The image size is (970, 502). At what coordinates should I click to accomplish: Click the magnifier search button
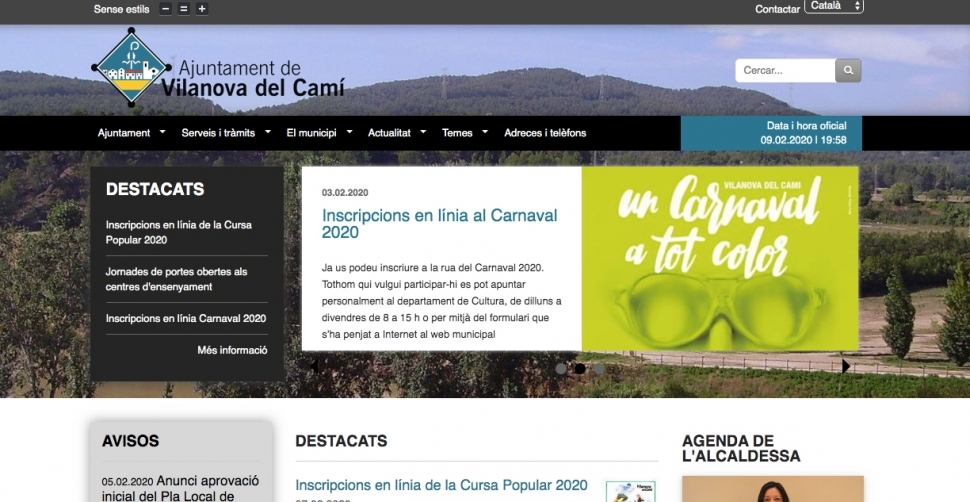click(848, 71)
